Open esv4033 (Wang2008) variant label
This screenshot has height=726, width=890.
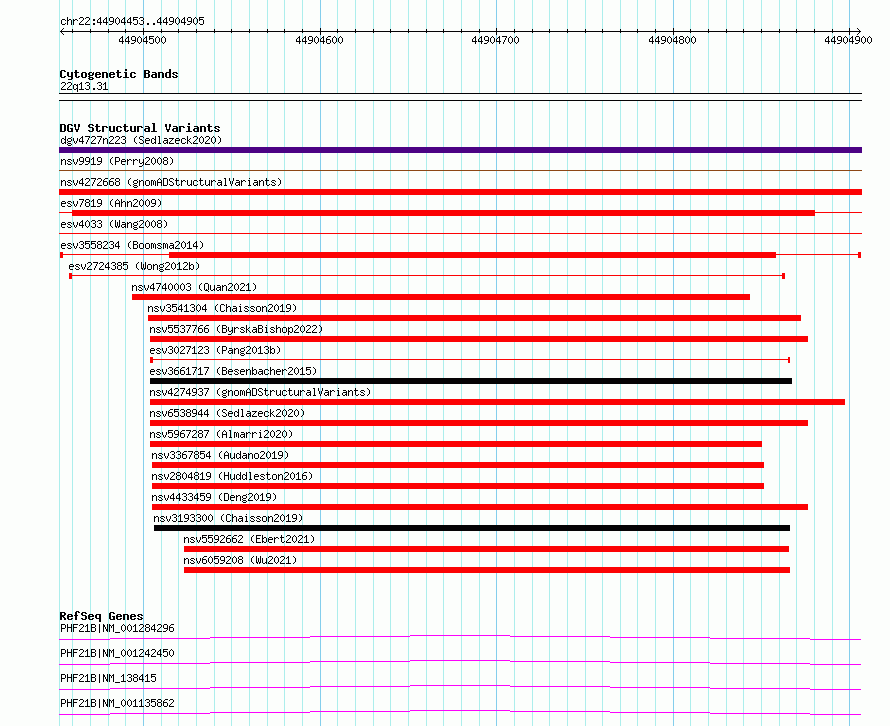[x=114, y=224]
